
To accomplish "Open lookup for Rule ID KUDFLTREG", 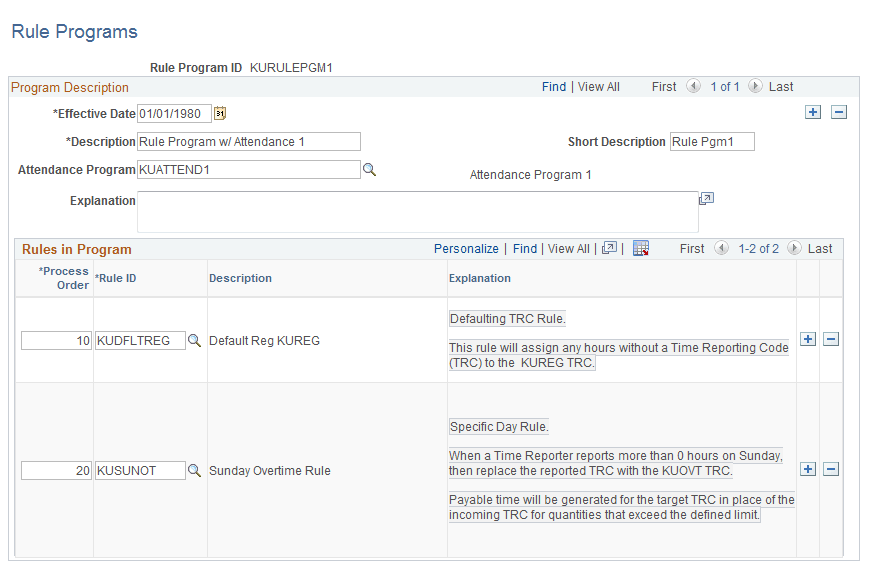I will pyautogui.click(x=194, y=340).
